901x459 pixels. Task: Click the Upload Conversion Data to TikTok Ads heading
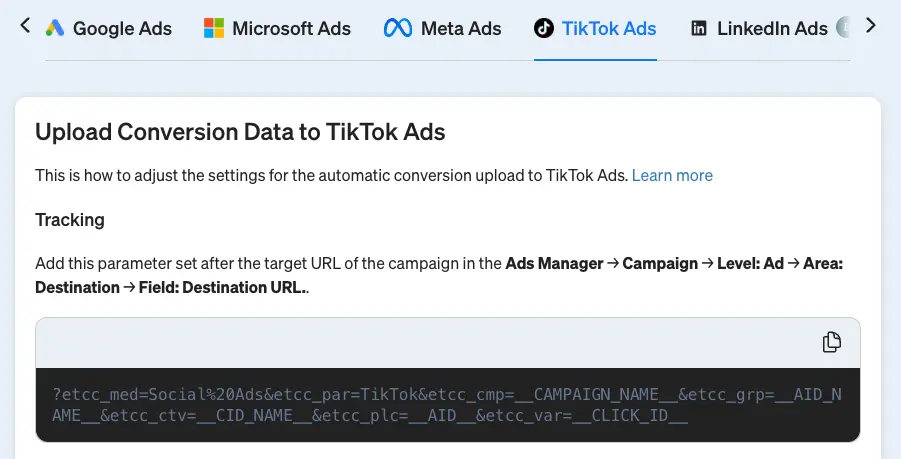[x=240, y=132]
